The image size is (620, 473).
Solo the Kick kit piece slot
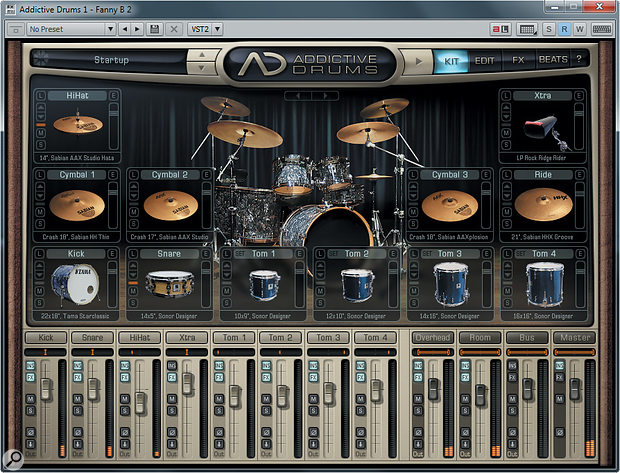[x=39, y=303]
